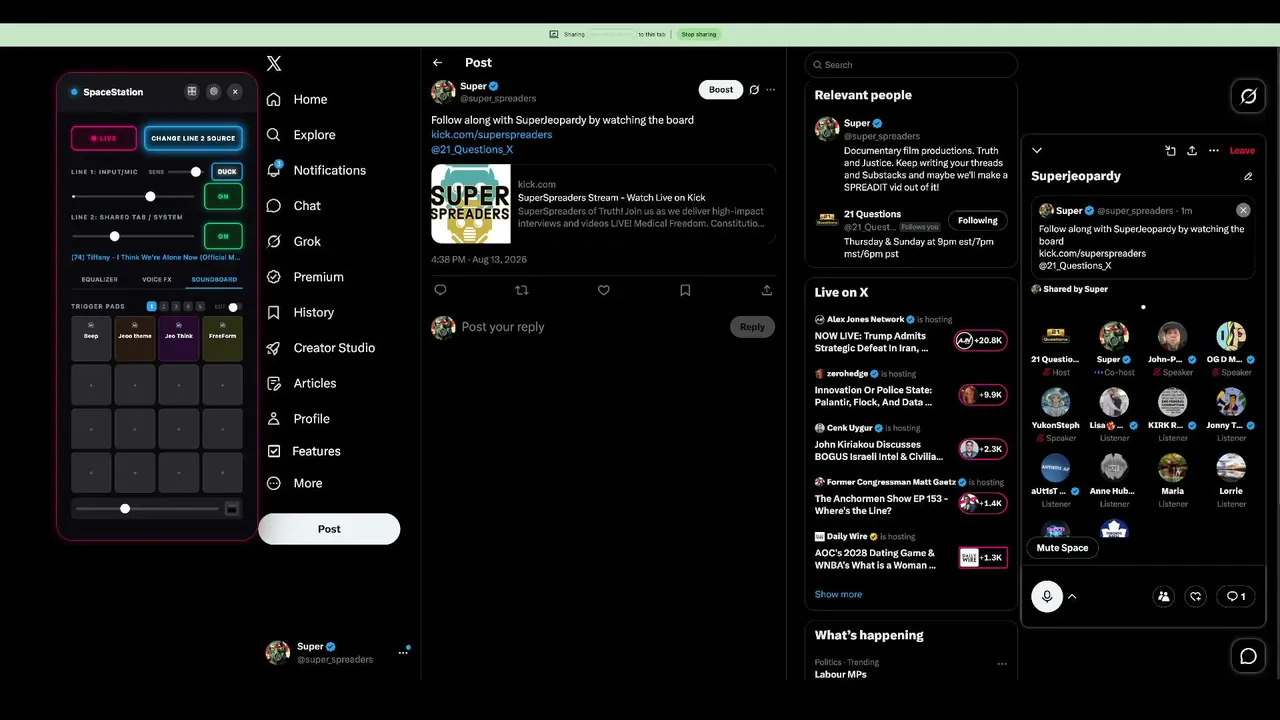Open the SpaceStation grid layout icon
Image resolution: width=1280 pixels, height=720 pixels.
coord(192,91)
